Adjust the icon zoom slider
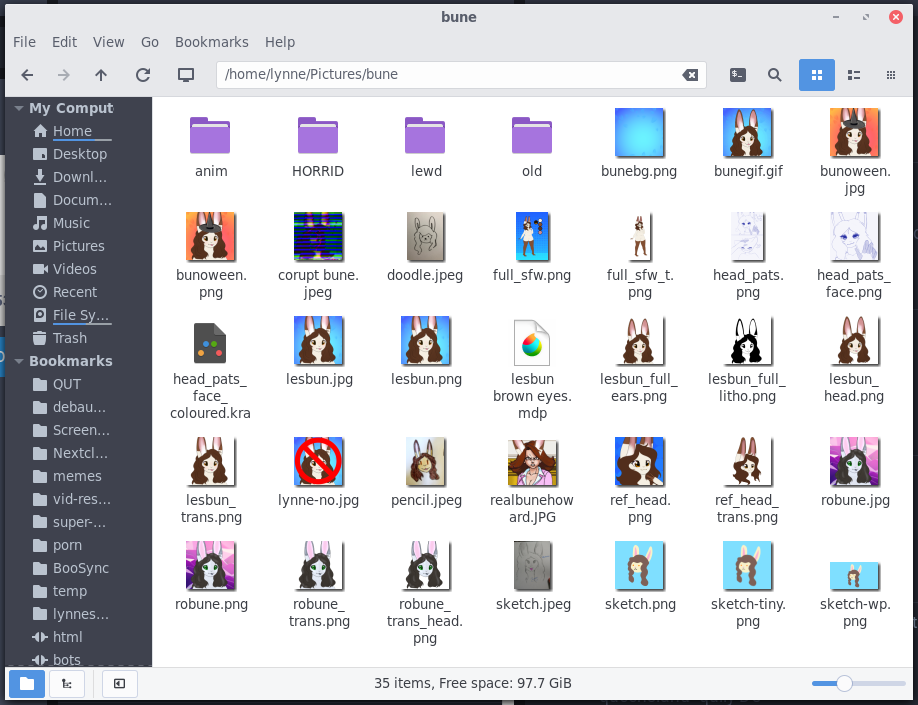Image resolution: width=918 pixels, height=705 pixels. (x=844, y=684)
